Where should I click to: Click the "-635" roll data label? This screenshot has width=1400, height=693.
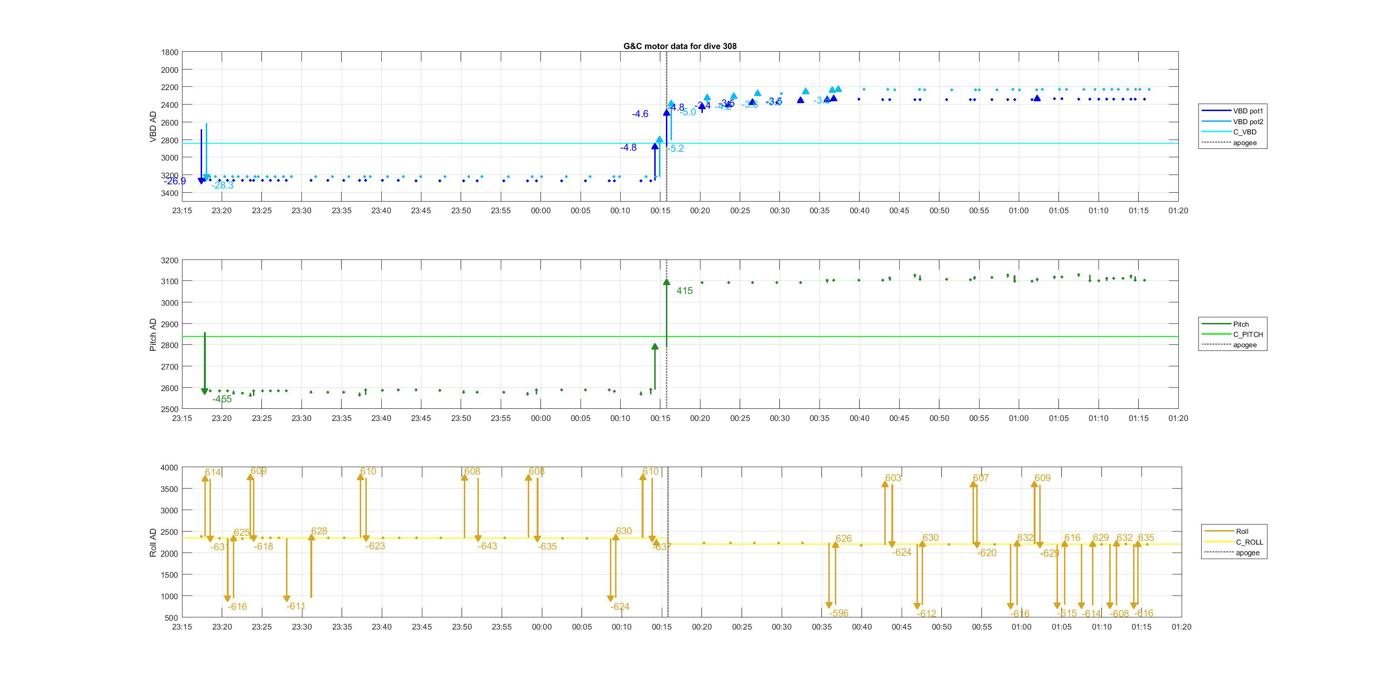547,547
